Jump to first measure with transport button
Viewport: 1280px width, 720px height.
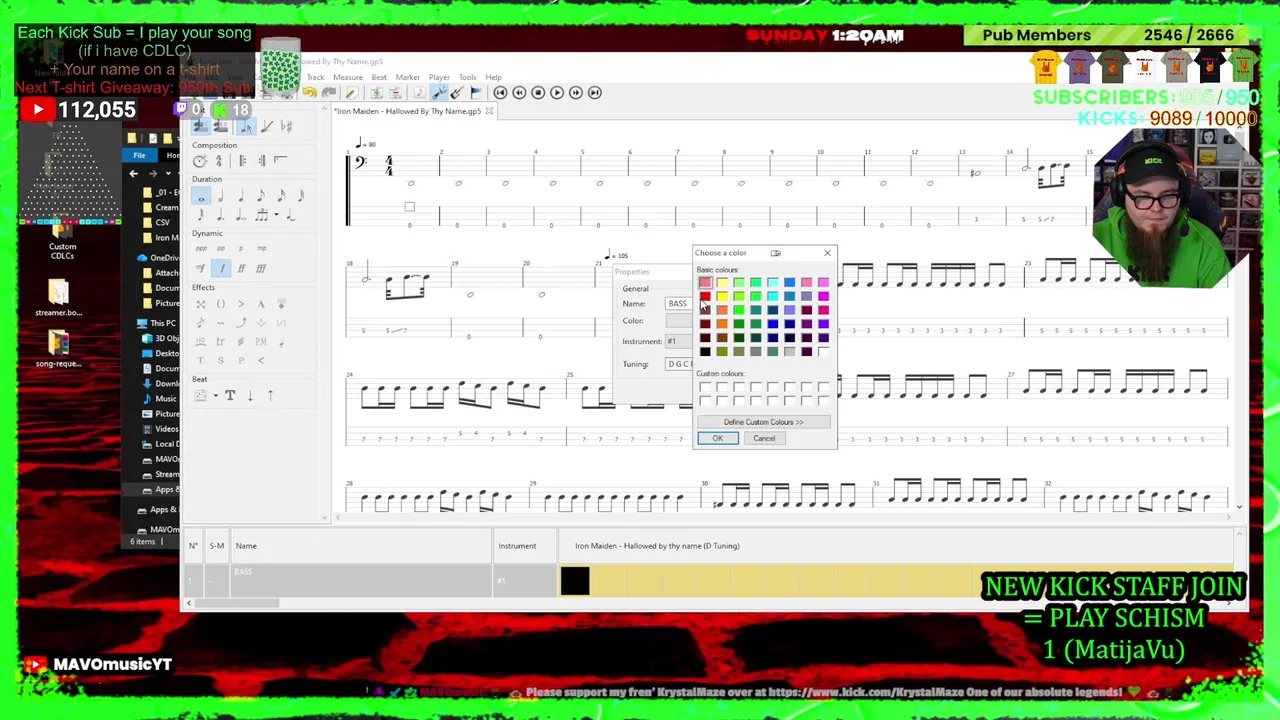click(500, 92)
